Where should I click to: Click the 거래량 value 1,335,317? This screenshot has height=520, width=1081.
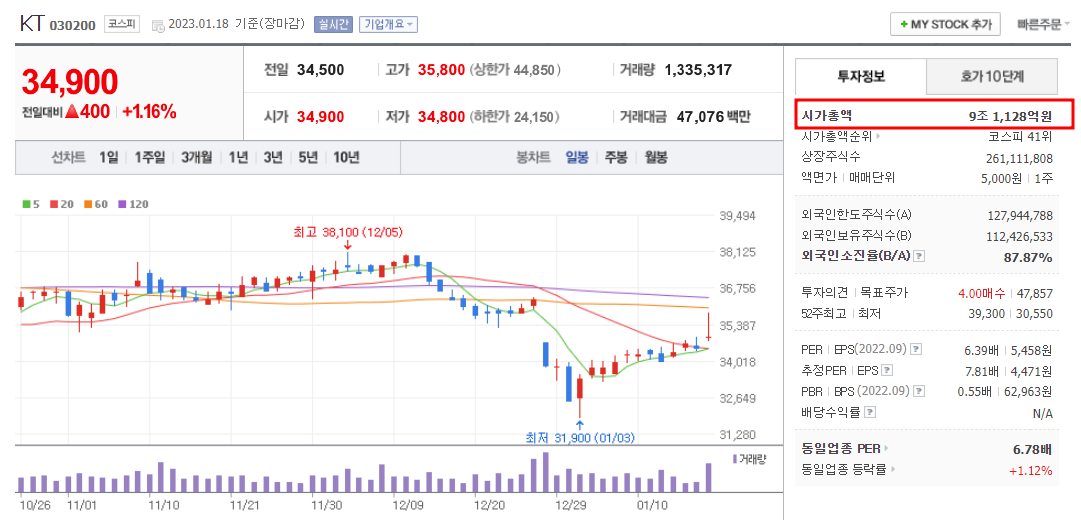698,70
